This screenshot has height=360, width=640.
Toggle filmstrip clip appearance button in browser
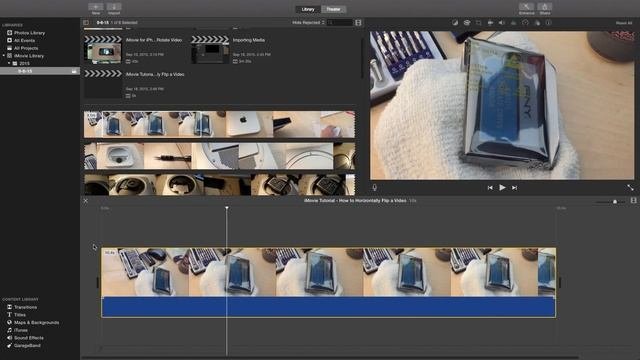[358, 22]
